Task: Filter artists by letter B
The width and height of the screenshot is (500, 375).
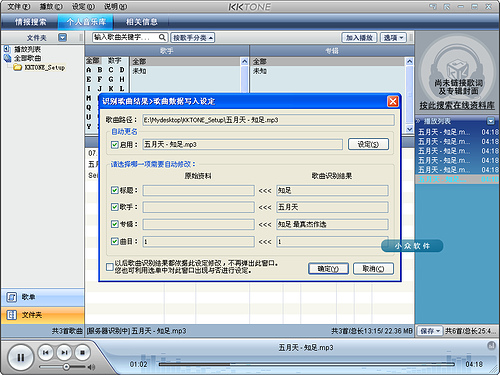Action: click(x=100, y=70)
